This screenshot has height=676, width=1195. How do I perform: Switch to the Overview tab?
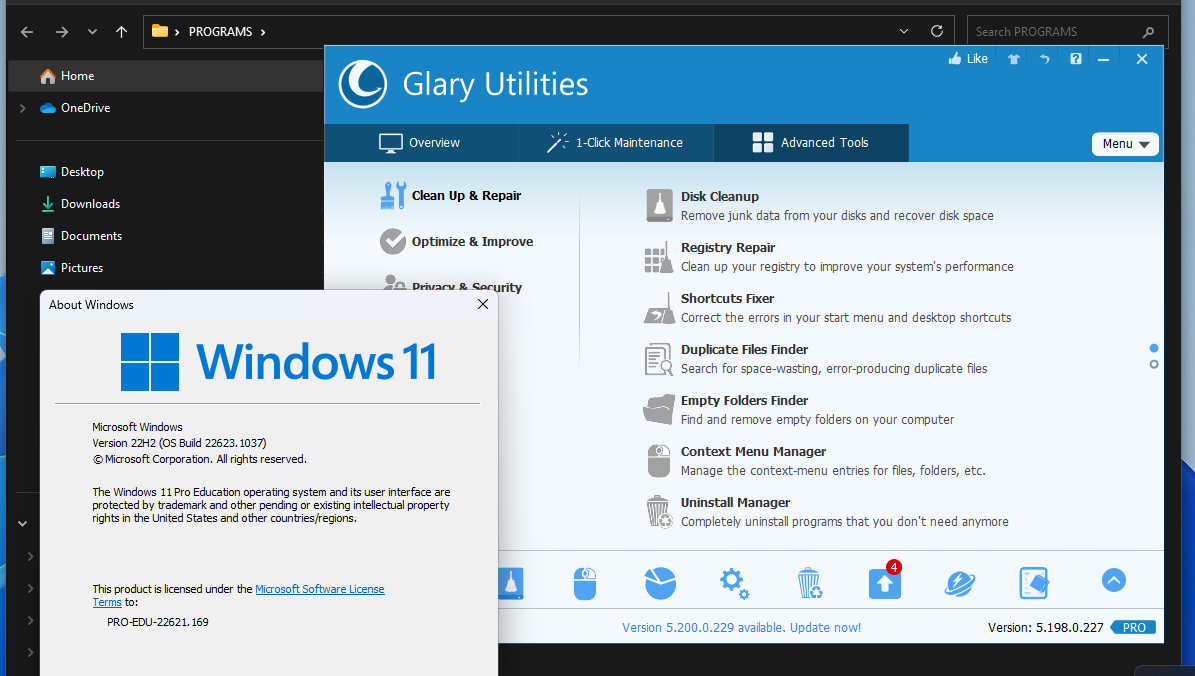click(421, 143)
